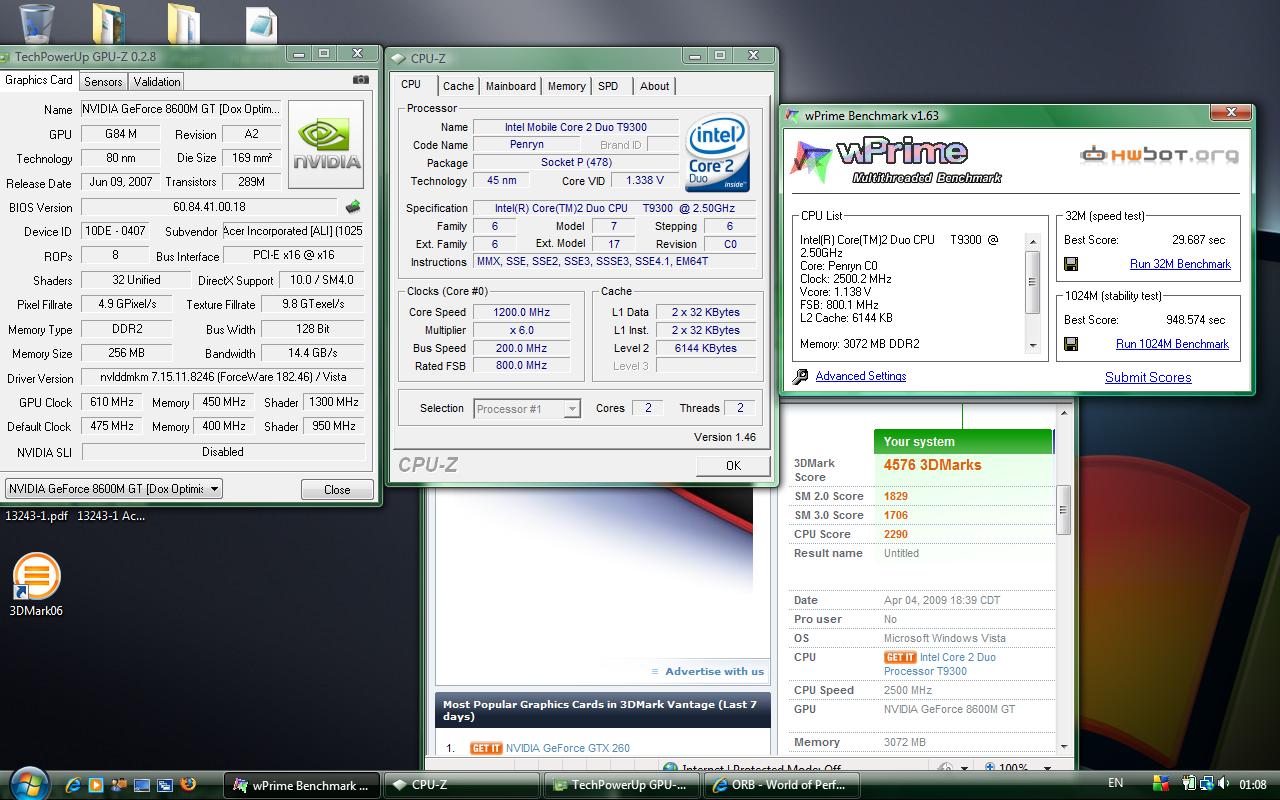Open the Memory tab in CPU-Z
Viewport: 1280px width, 800px height.
(x=566, y=86)
